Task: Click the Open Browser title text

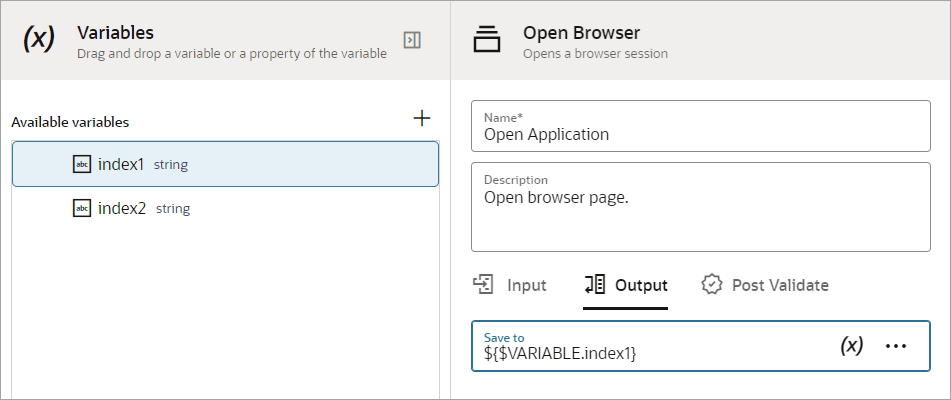Action: pyautogui.click(x=582, y=32)
